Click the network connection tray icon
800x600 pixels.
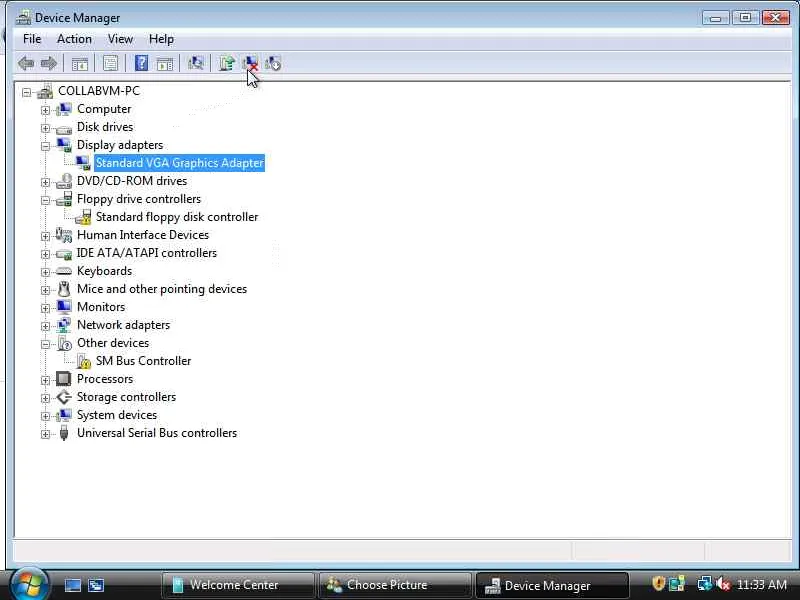tap(705, 583)
